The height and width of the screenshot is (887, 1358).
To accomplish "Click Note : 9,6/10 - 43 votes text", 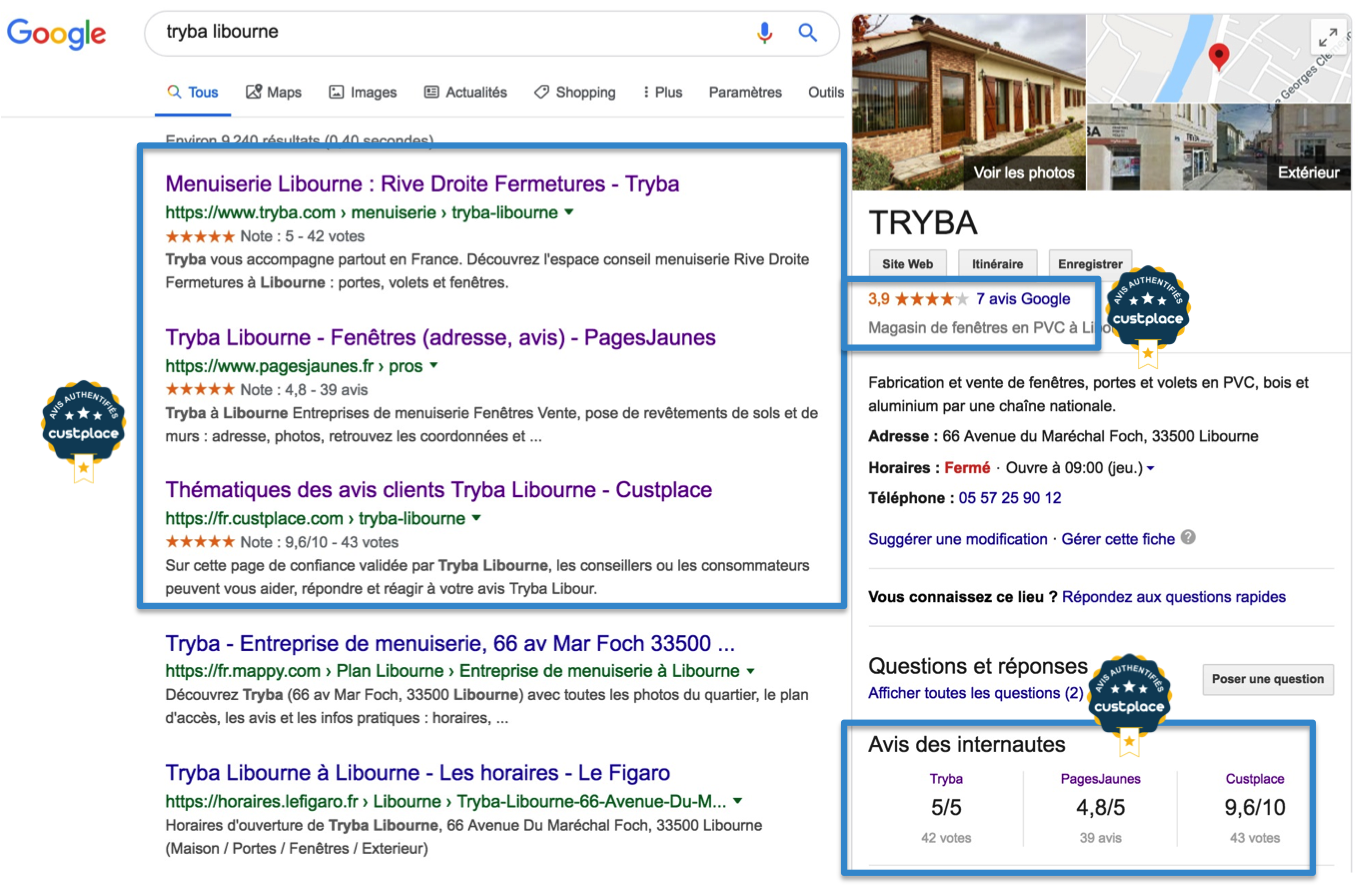I will (320, 542).
